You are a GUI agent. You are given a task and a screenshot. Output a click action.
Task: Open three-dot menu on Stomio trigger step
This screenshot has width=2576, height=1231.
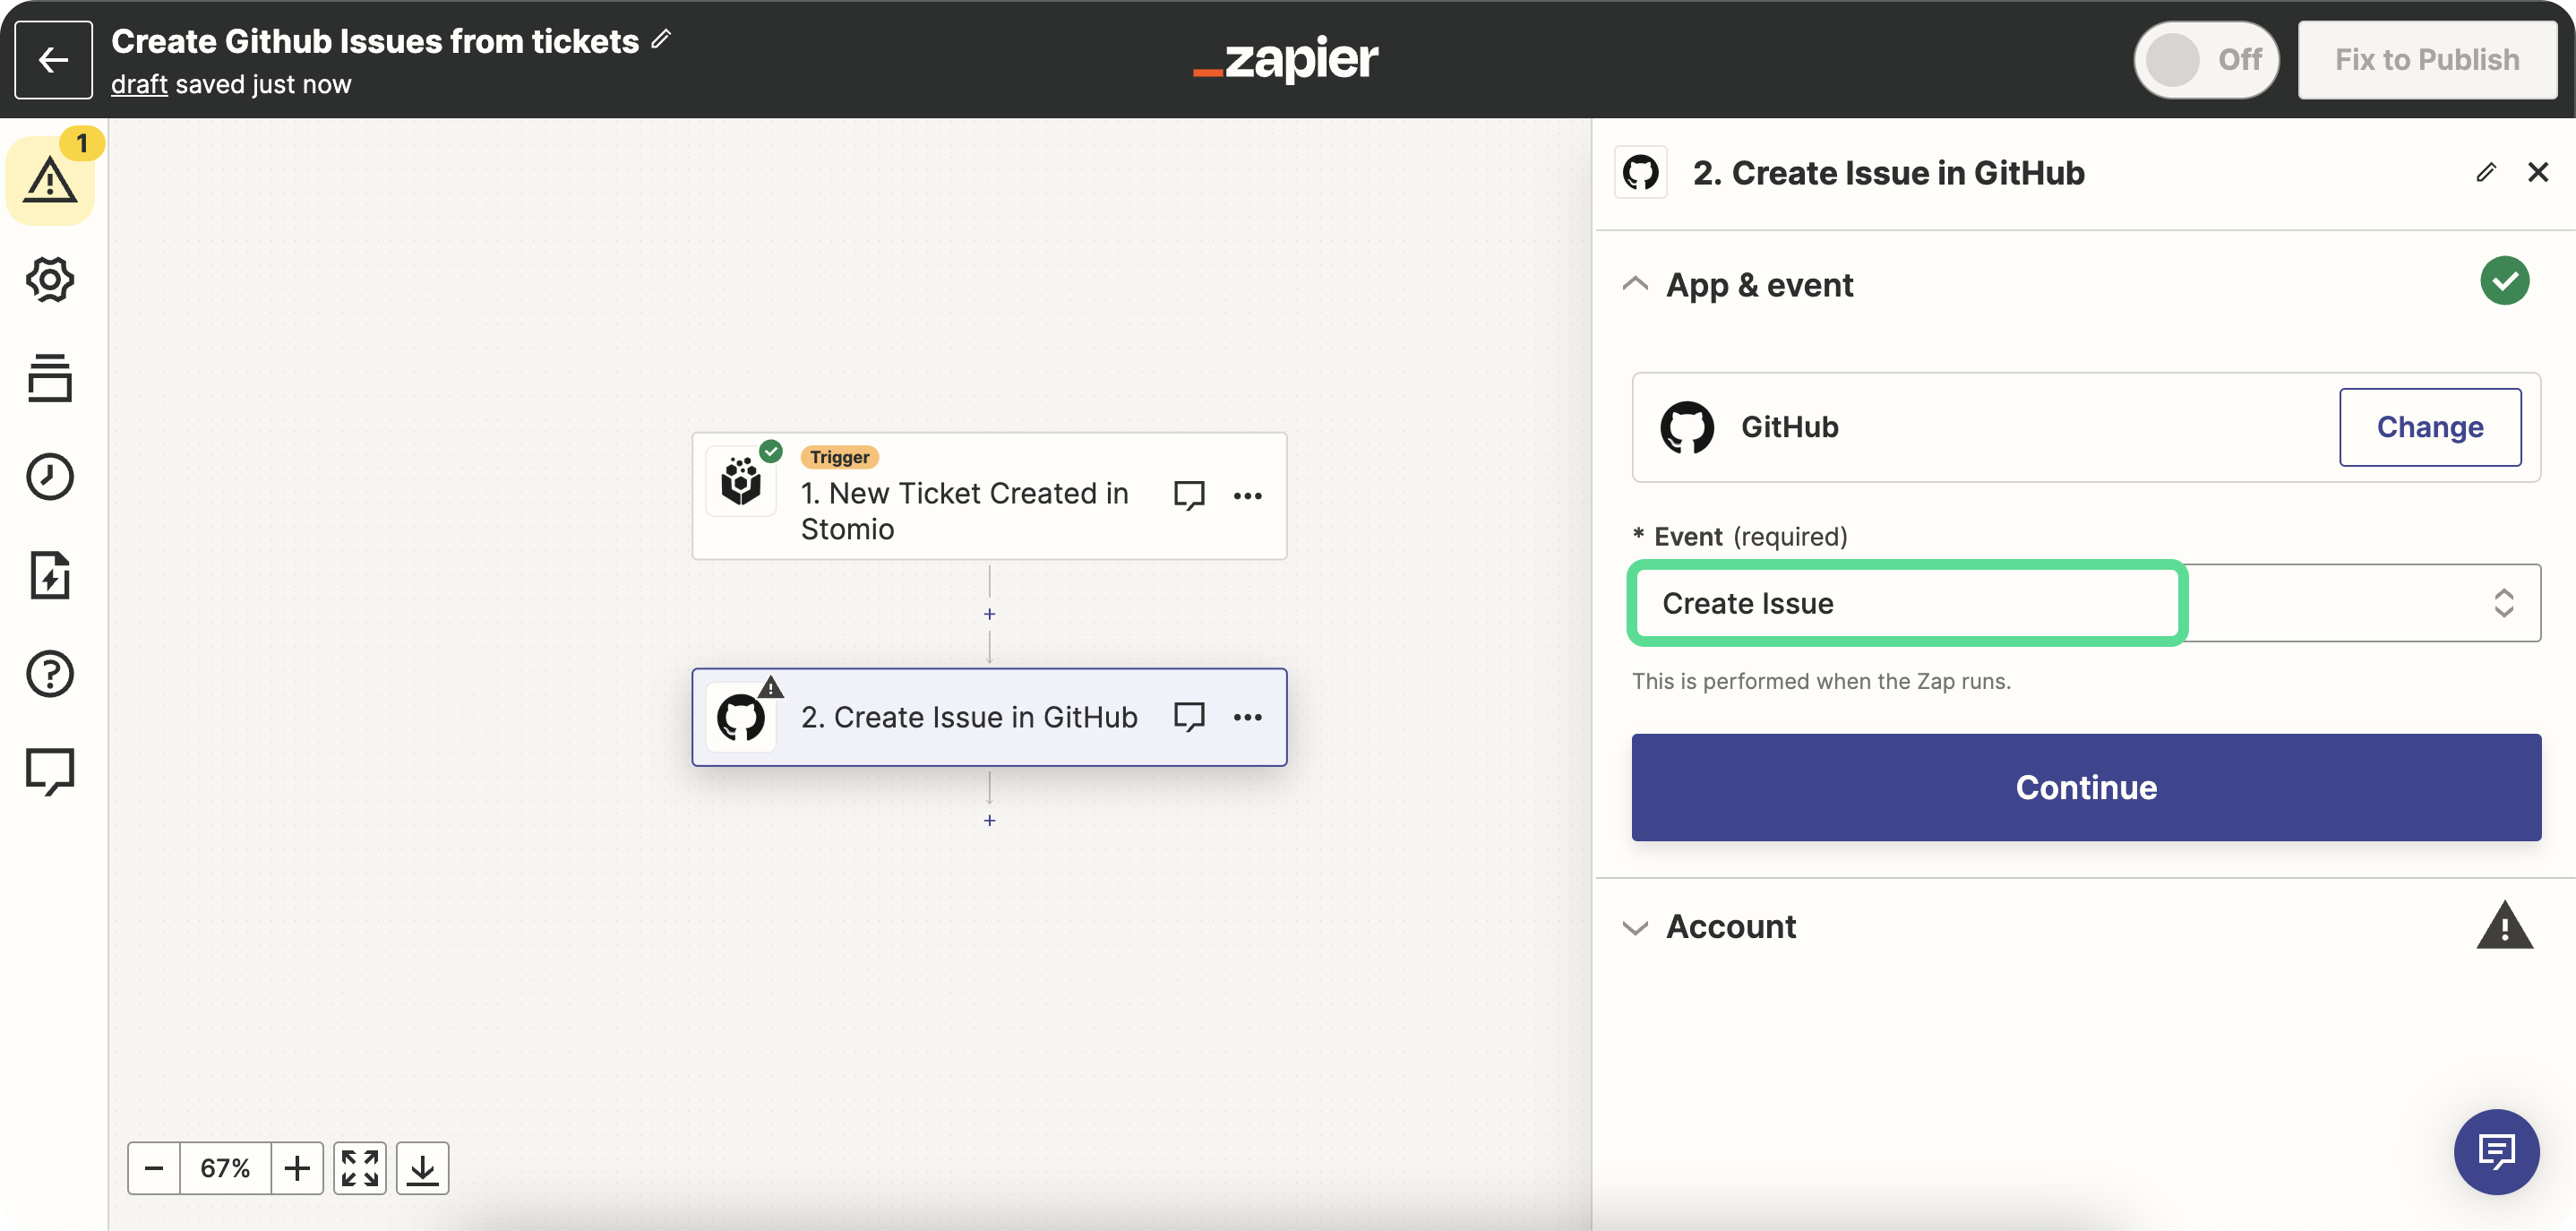pos(1247,496)
